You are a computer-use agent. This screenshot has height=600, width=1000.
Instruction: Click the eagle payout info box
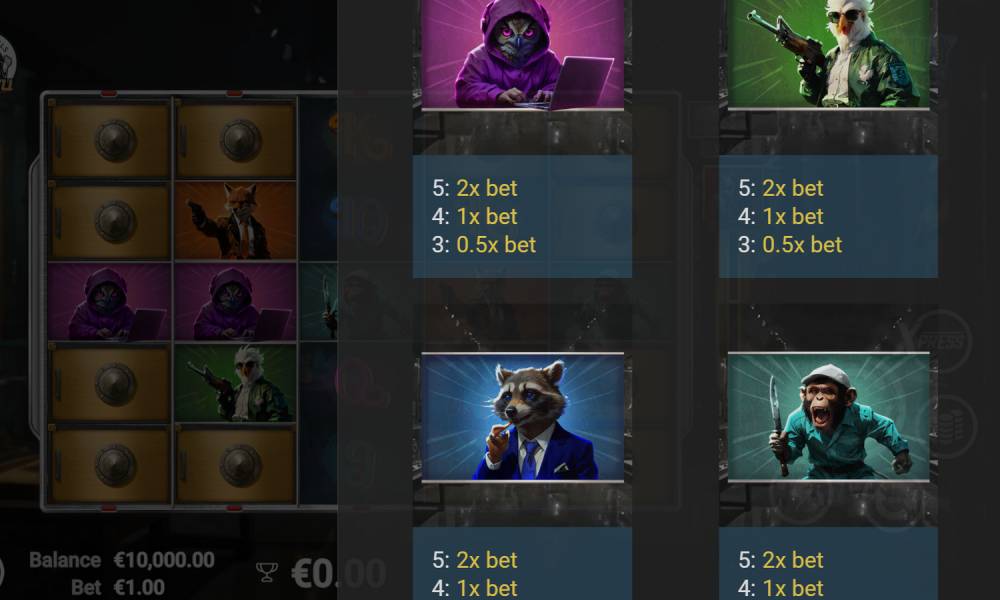pyautogui.click(x=828, y=216)
